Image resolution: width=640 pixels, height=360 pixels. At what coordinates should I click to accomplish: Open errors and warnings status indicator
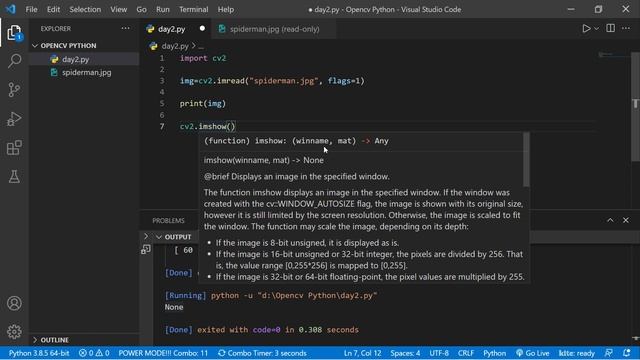point(94,353)
